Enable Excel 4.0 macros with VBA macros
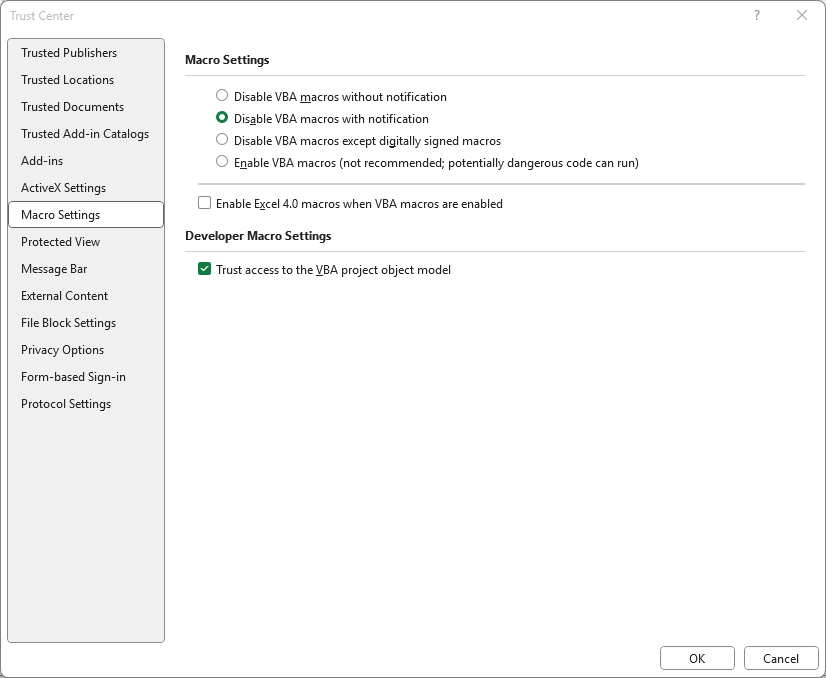Image resolution: width=826 pixels, height=678 pixels. coord(204,202)
